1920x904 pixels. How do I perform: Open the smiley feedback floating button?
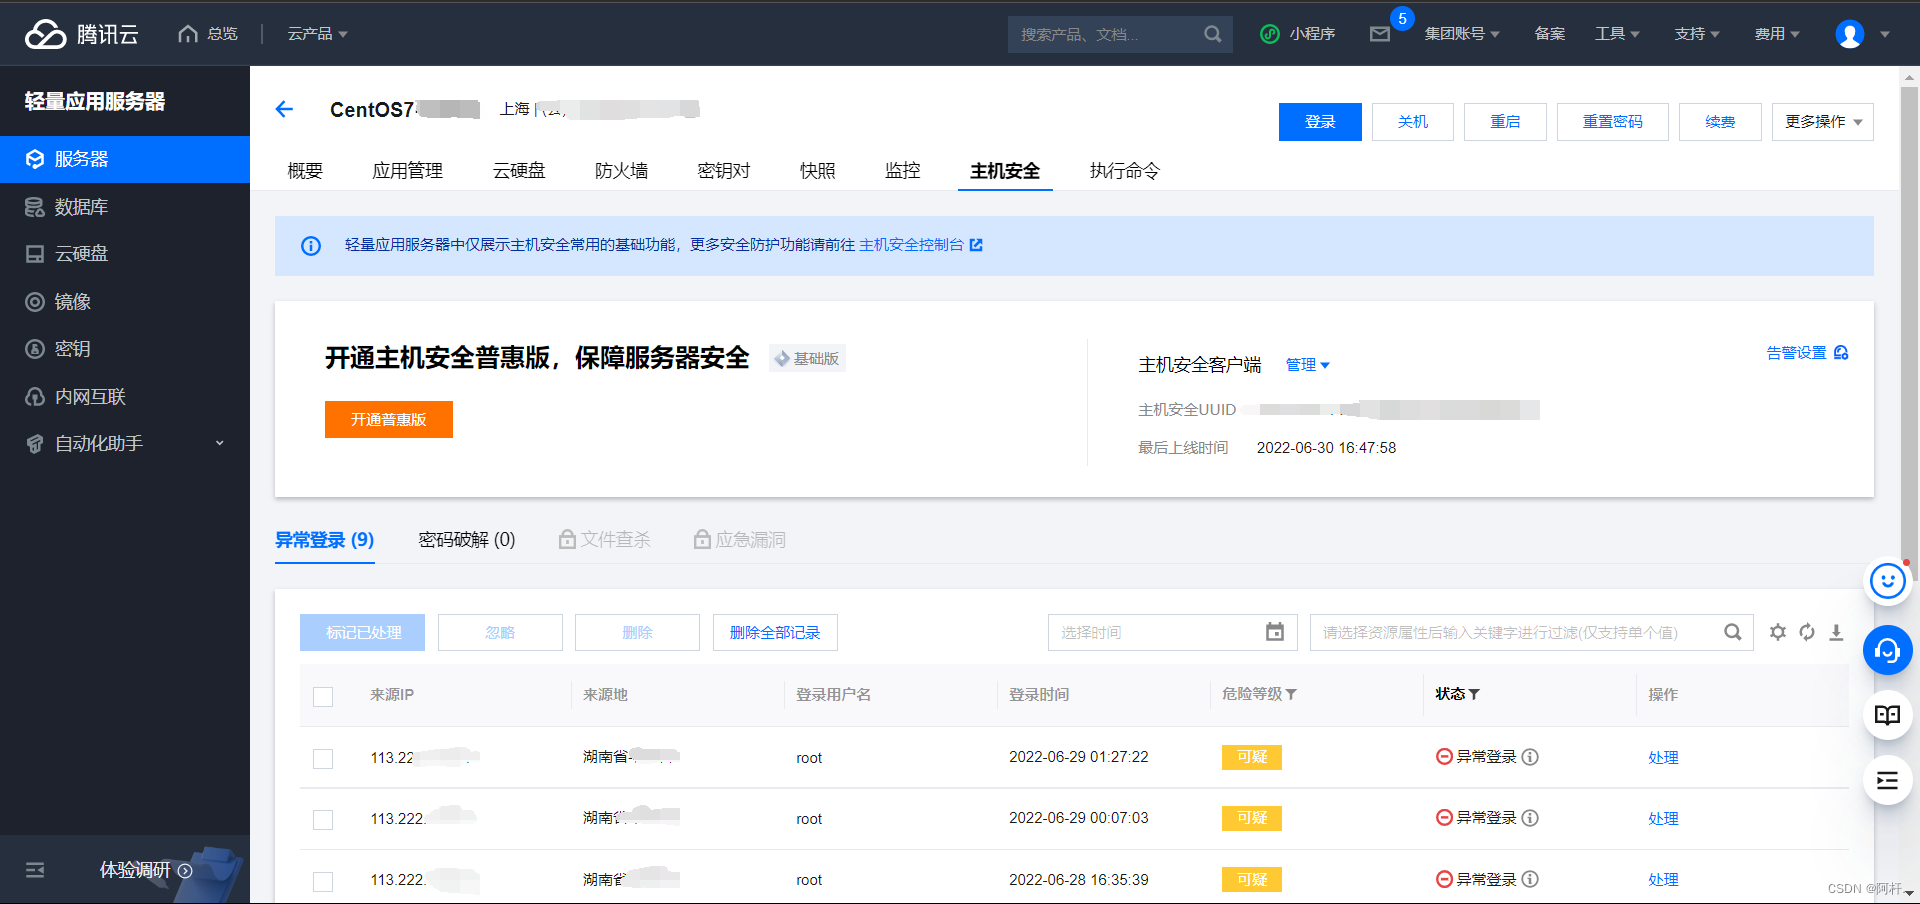point(1888,580)
